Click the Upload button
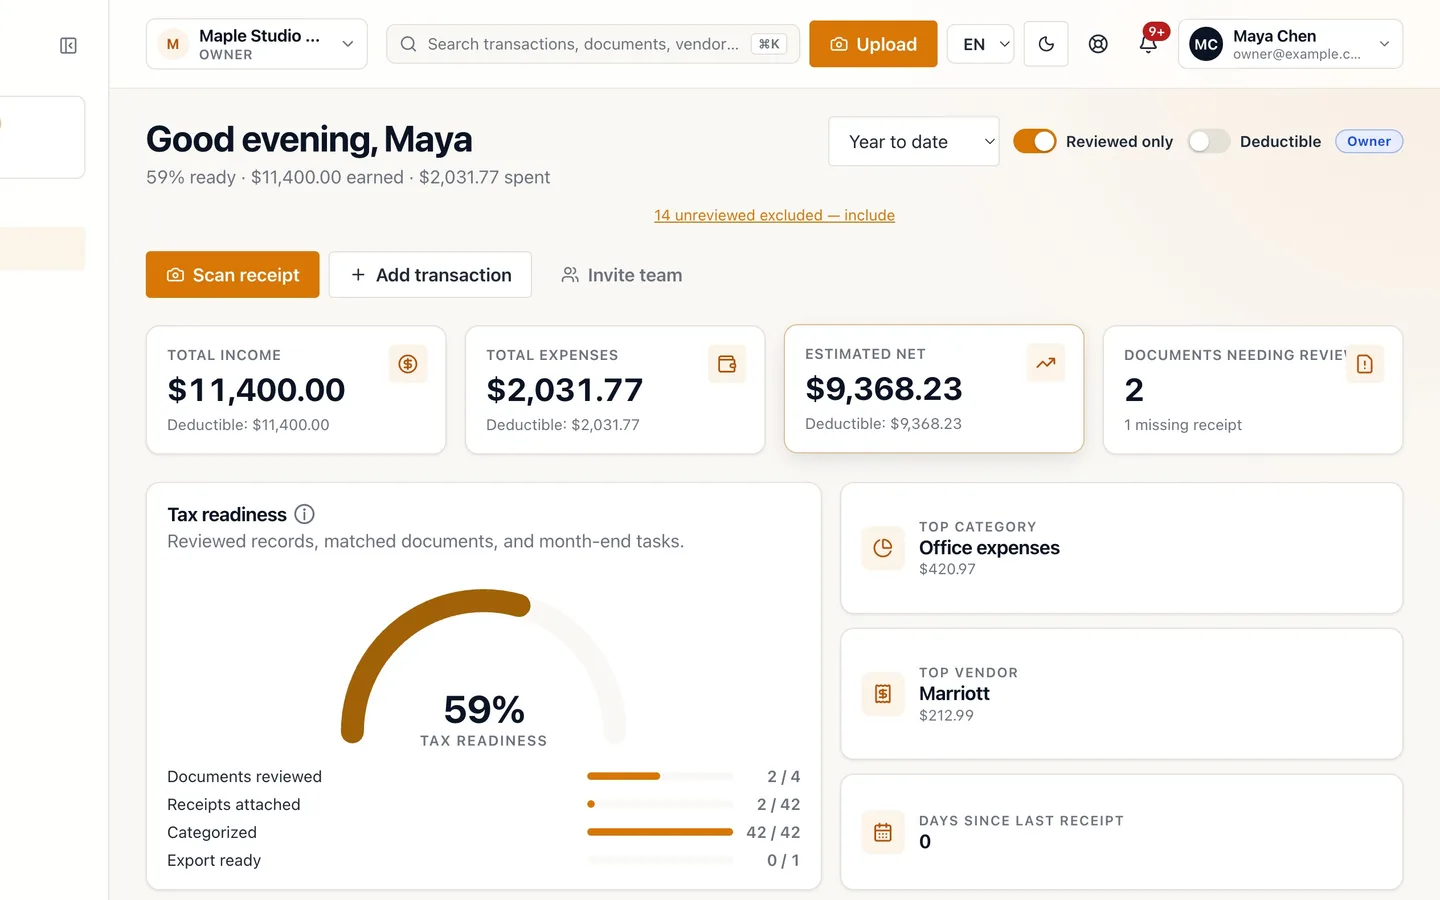Image resolution: width=1440 pixels, height=900 pixels. tap(873, 44)
